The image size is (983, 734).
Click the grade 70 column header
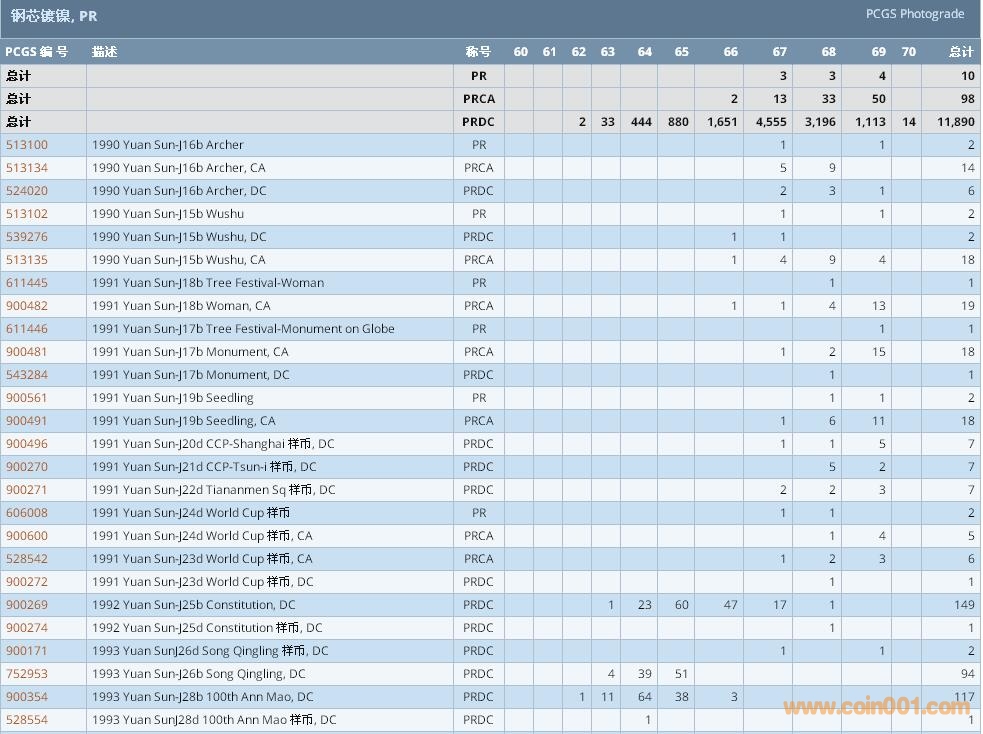(x=908, y=52)
